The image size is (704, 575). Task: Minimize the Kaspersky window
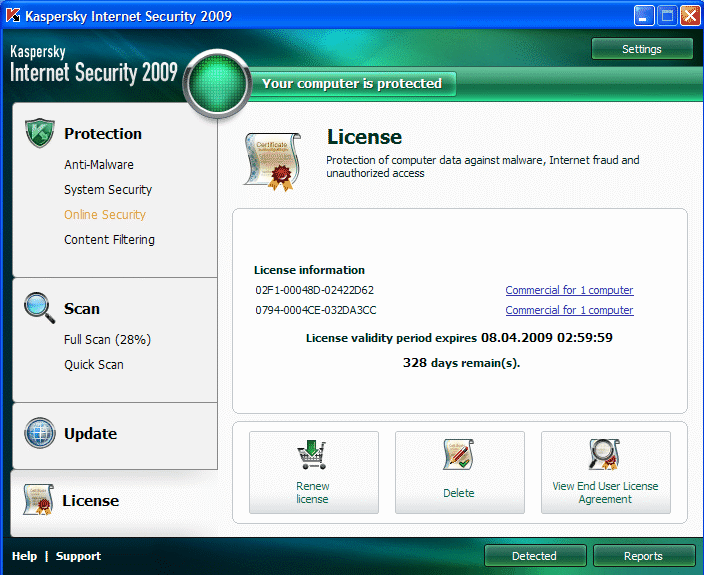(x=644, y=16)
